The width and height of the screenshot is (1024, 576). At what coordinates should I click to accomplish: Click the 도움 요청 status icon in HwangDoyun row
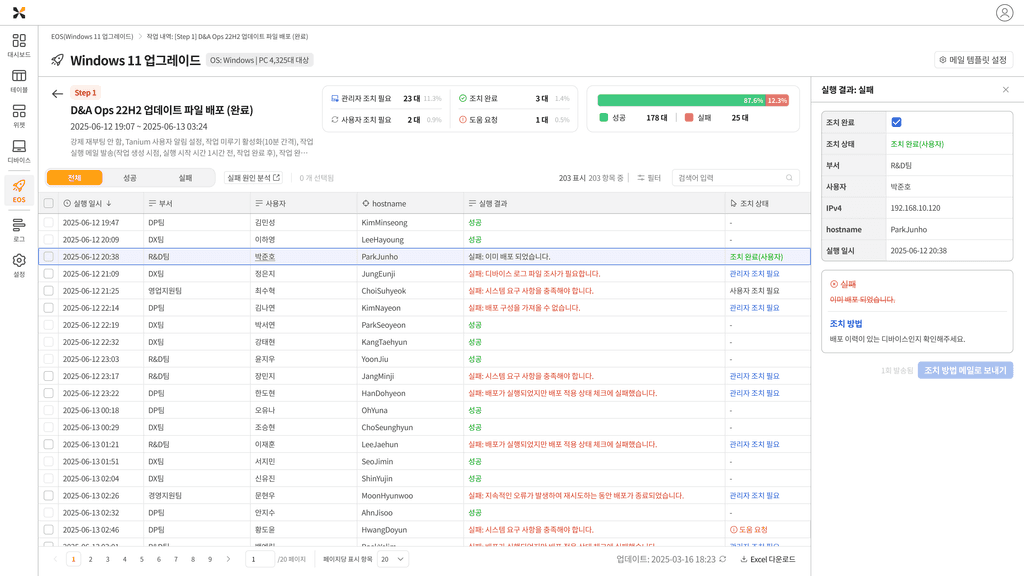coord(733,530)
